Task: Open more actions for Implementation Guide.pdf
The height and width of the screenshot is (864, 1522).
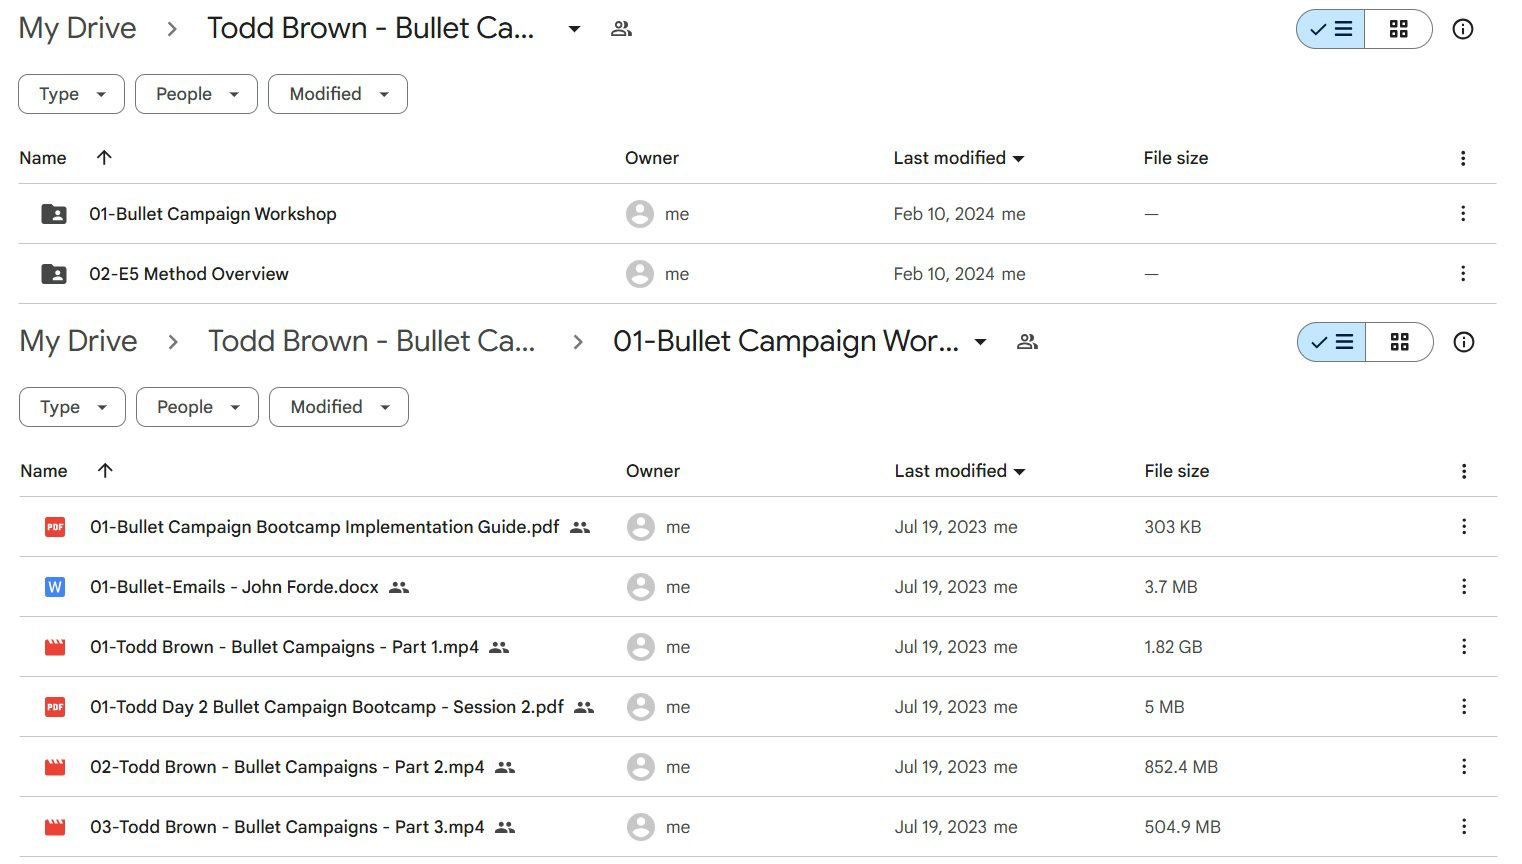Action: [1464, 527]
